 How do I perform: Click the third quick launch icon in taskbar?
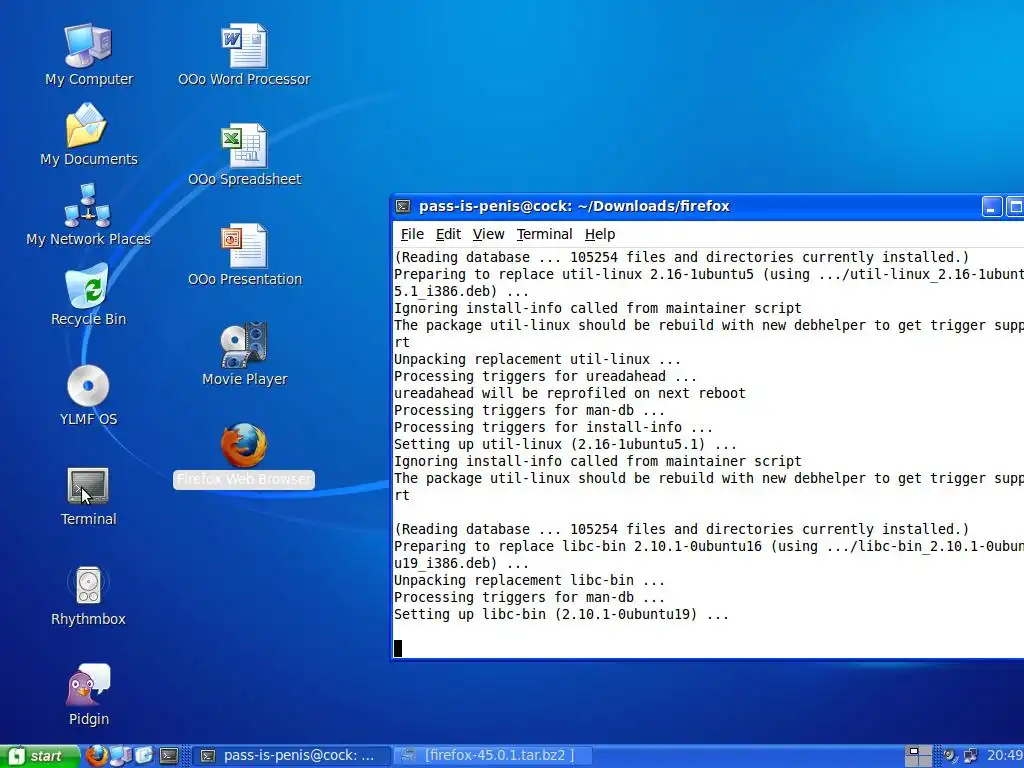coord(144,756)
